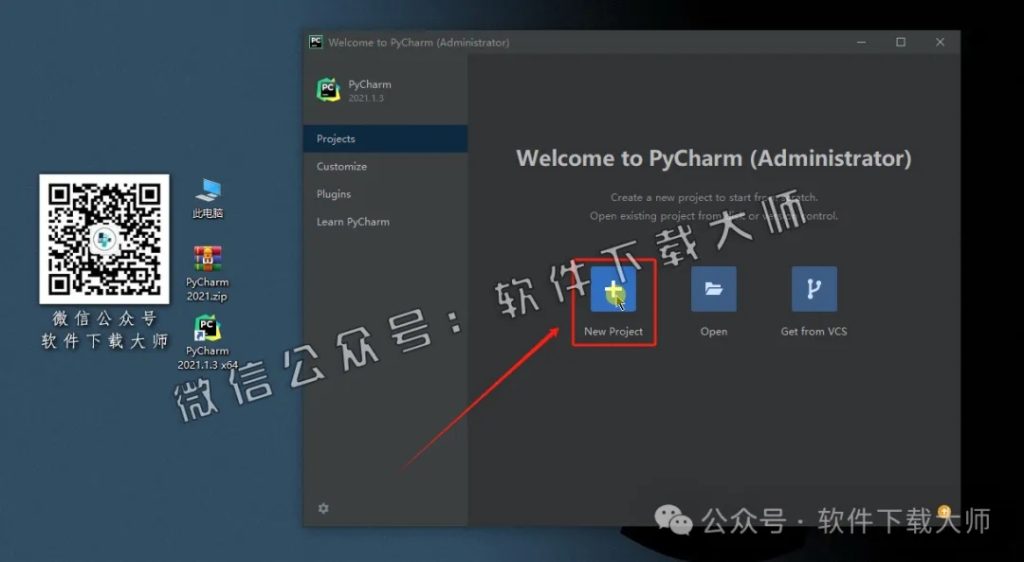1024x562 pixels.
Task: Click the New Project plus icon
Action: pos(613,289)
